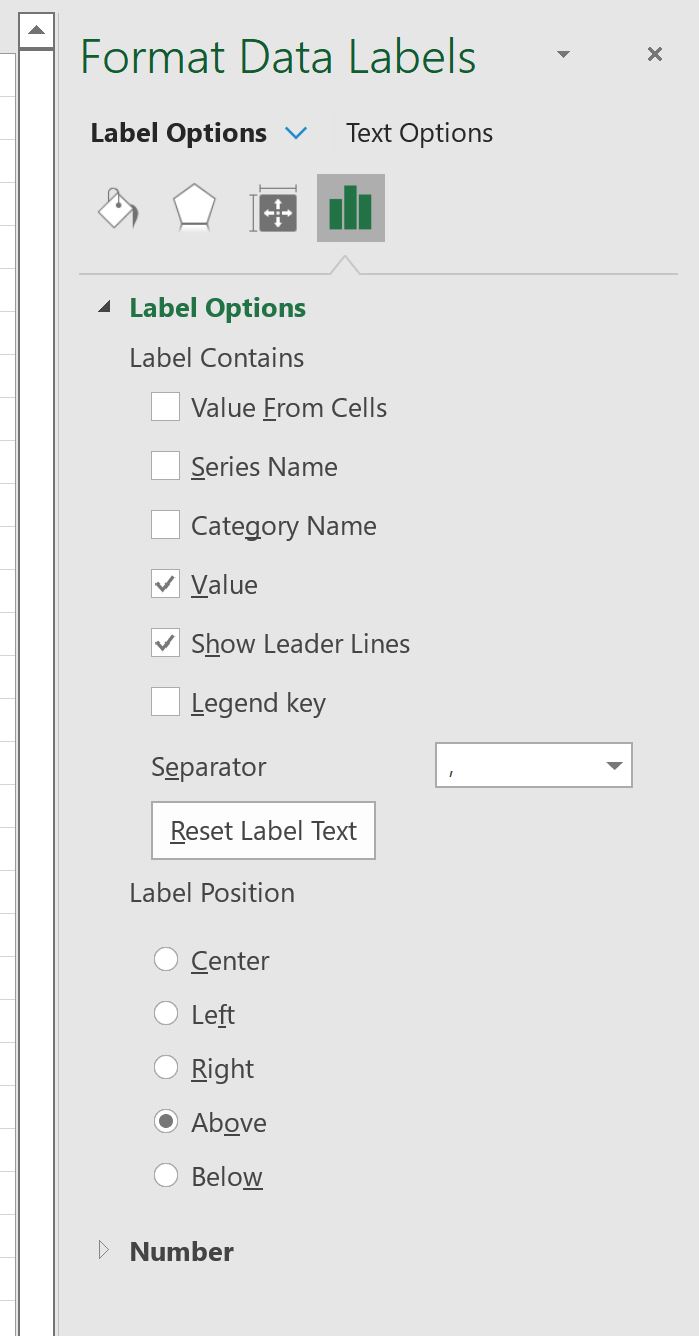The height and width of the screenshot is (1336, 699).
Task: Choose the Below label position
Action: 166,1176
